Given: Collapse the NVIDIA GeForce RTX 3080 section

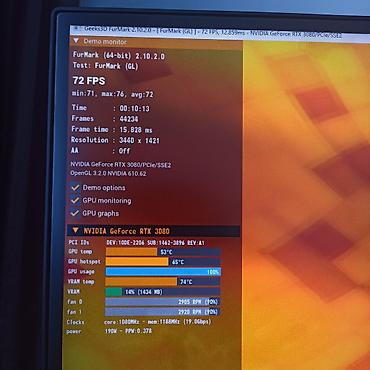Looking at the screenshot, I should tap(76, 231).
